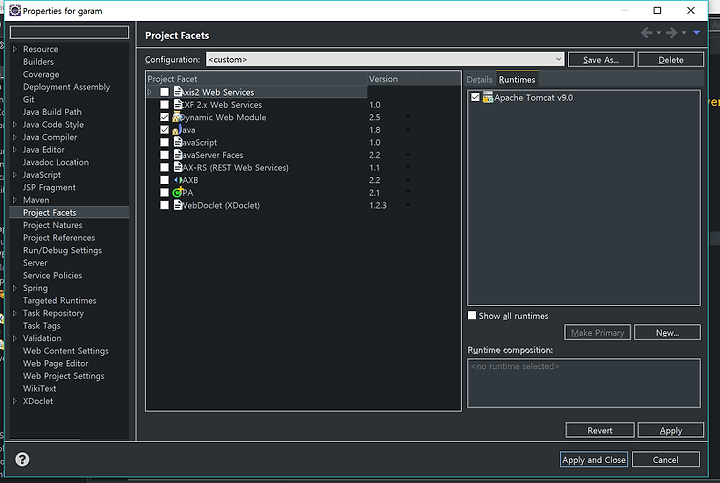Open the Java version 1.8 dropdown

[x=408, y=129]
